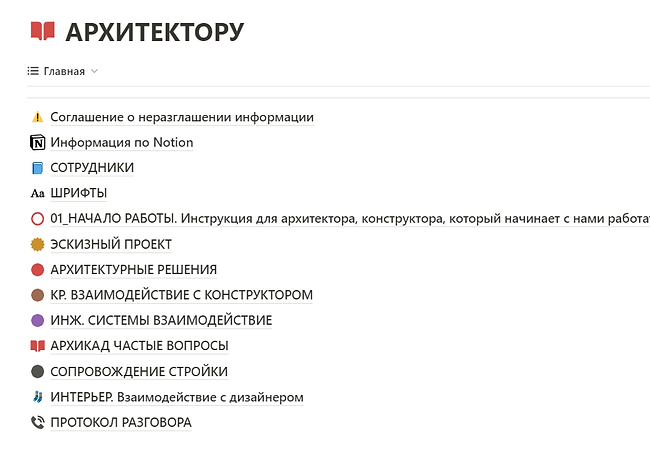Open Соглашение о неразглашении информации page
Screen dimensions: 650x452
182,118
